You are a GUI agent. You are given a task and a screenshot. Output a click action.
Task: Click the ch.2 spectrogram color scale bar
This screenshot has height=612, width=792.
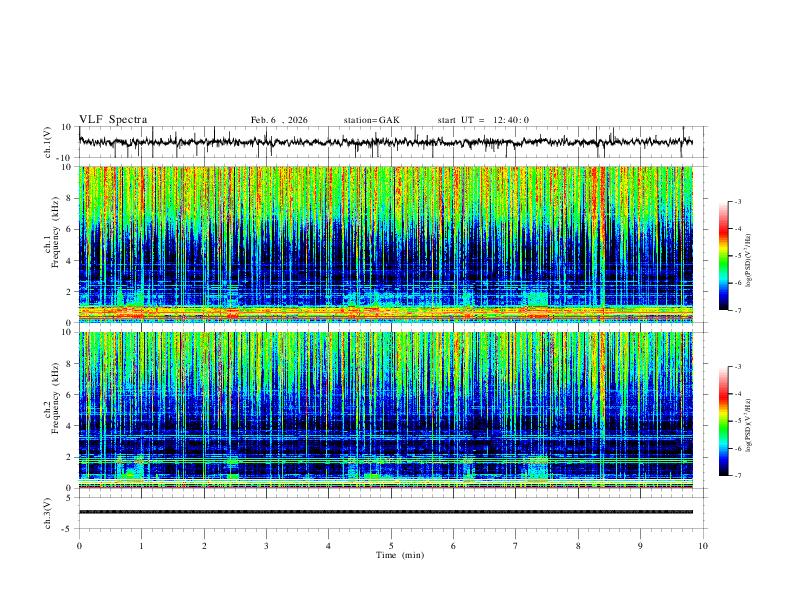click(723, 421)
